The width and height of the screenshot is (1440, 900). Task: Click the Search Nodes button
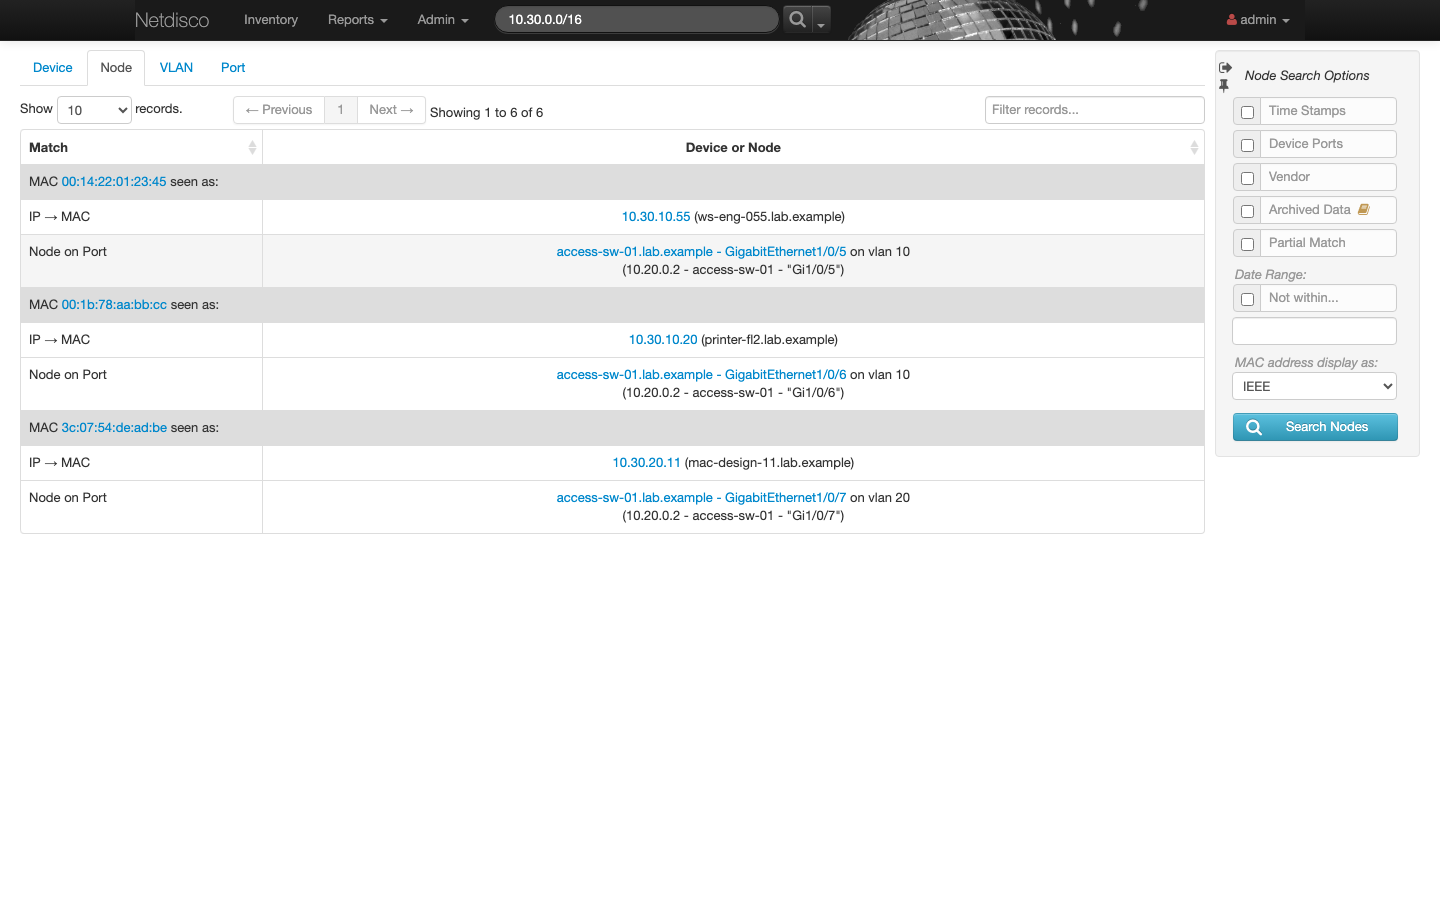[1315, 427]
